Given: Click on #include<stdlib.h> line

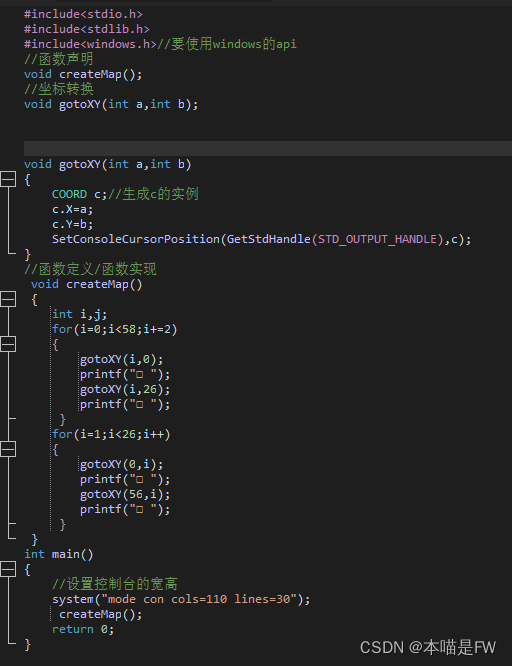Looking at the screenshot, I should [x=87, y=29].
